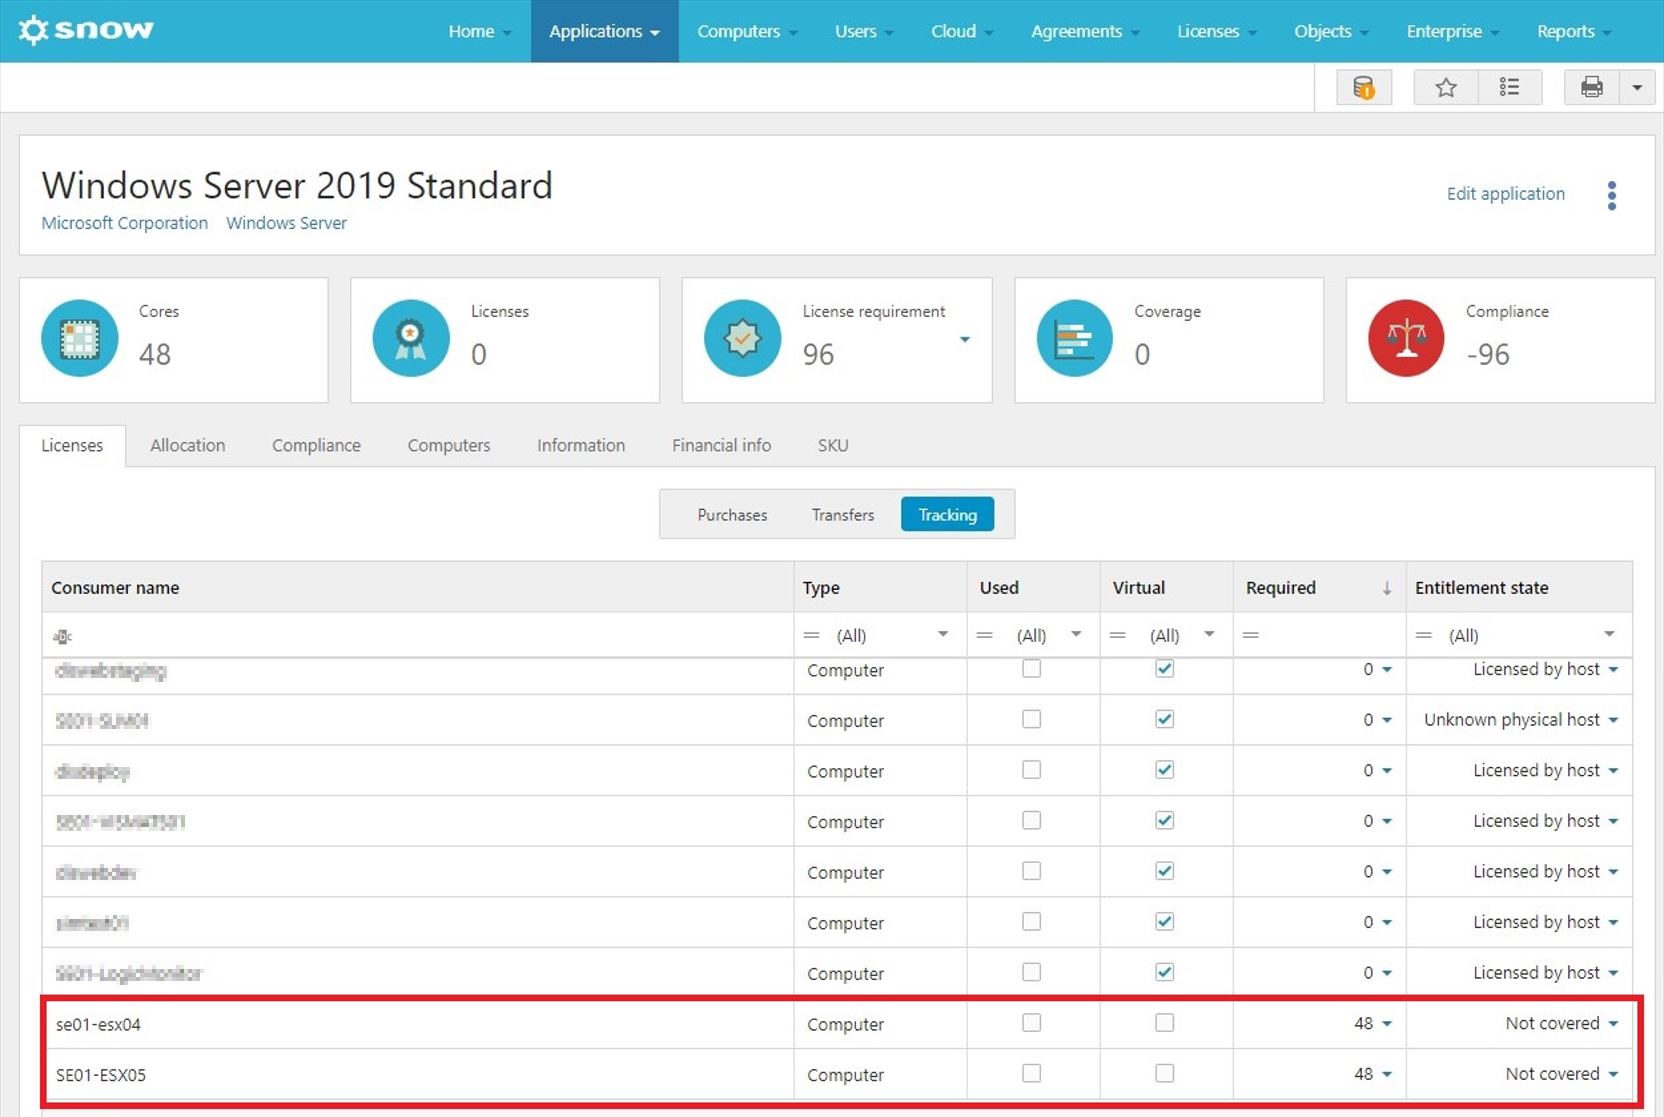
Task: Switch to the Financial info tab
Action: click(721, 445)
